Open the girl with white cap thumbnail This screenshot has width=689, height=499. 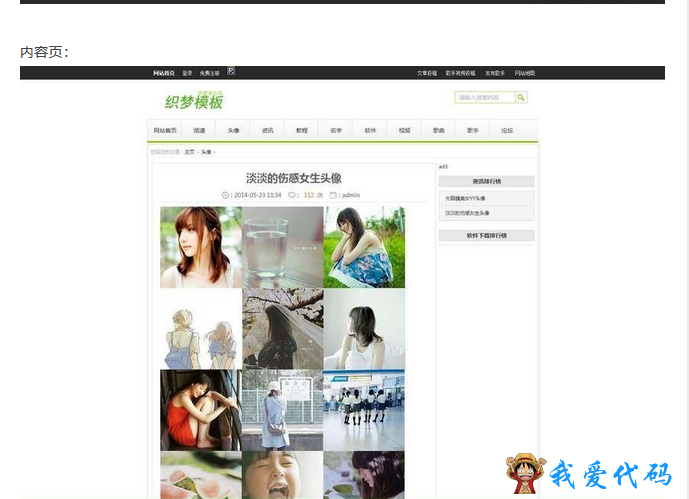[x=283, y=410]
